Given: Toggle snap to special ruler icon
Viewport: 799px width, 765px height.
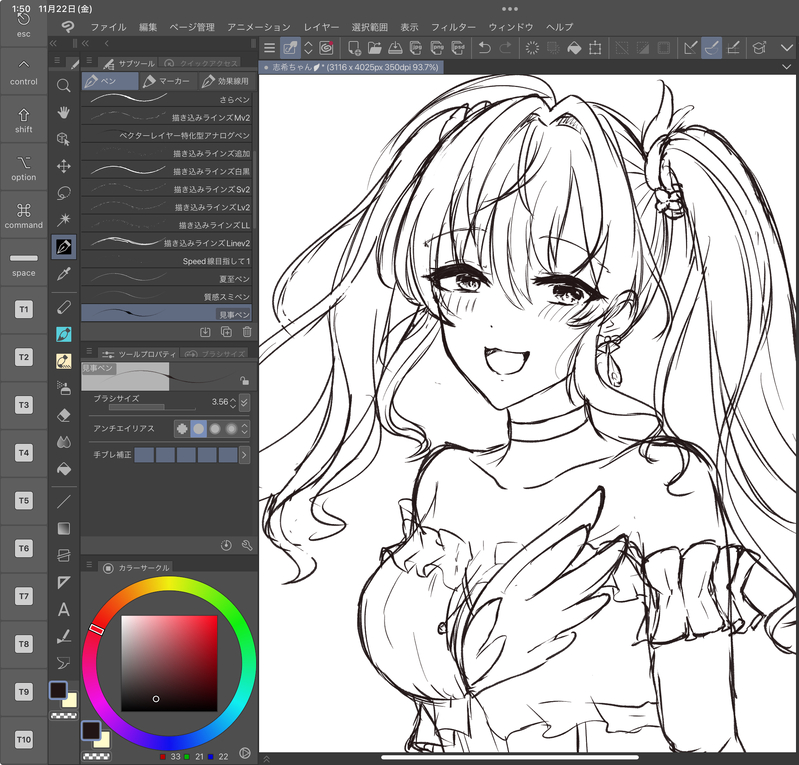Looking at the screenshot, I should [711, 48].
